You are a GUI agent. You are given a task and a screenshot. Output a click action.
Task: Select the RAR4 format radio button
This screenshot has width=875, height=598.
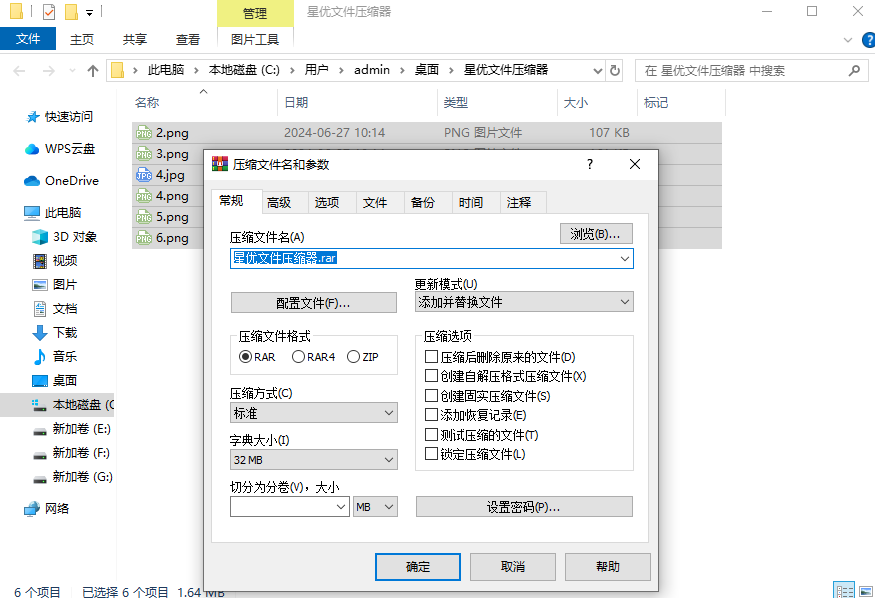(298, 357)
